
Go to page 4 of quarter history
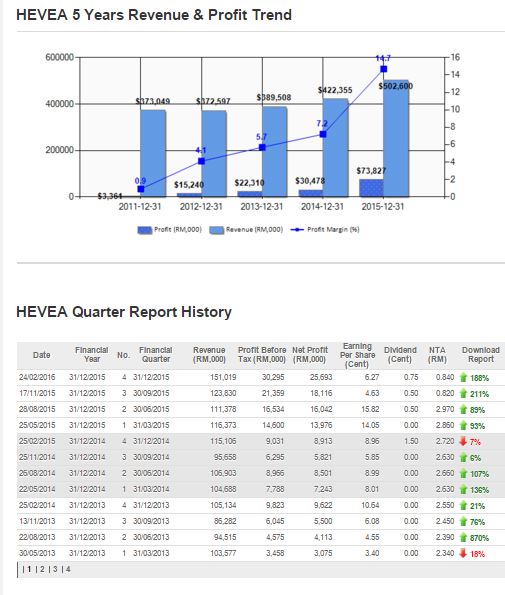68,569
